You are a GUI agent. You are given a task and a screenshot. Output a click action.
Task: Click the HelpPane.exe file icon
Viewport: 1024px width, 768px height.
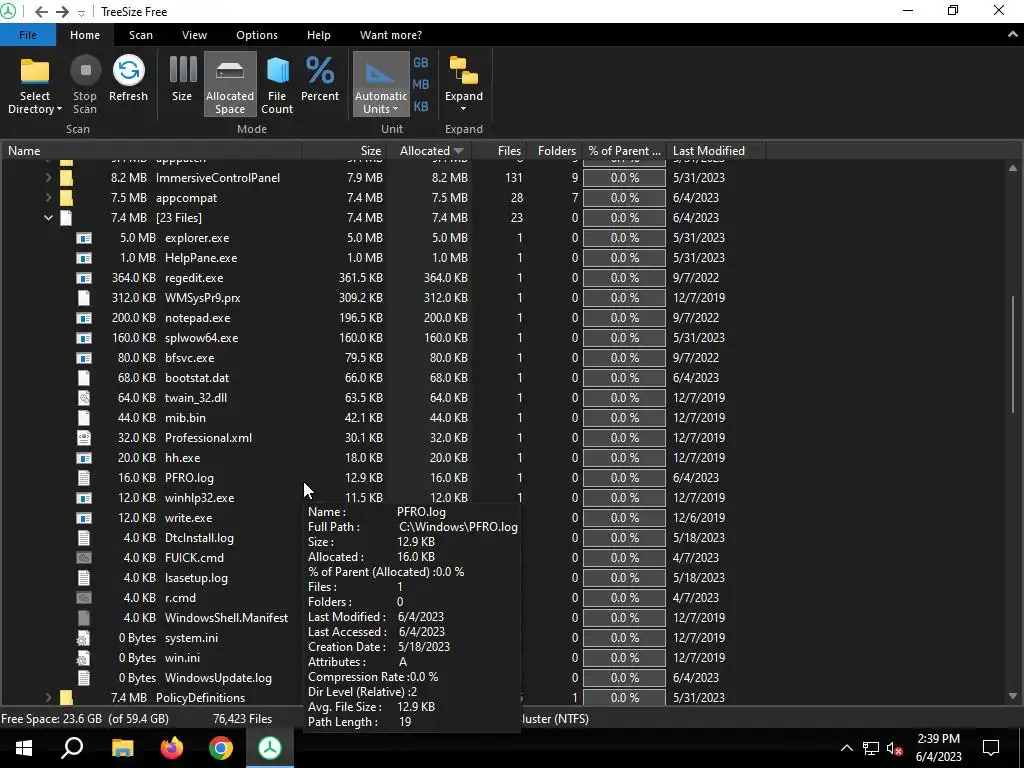(84, 257)
